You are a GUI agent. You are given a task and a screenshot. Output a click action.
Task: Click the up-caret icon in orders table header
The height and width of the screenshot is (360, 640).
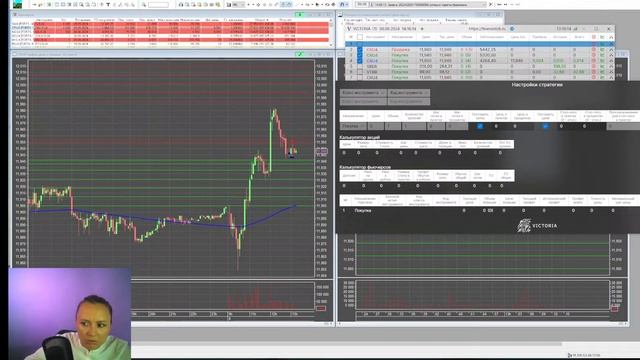[x=611, y=37]
